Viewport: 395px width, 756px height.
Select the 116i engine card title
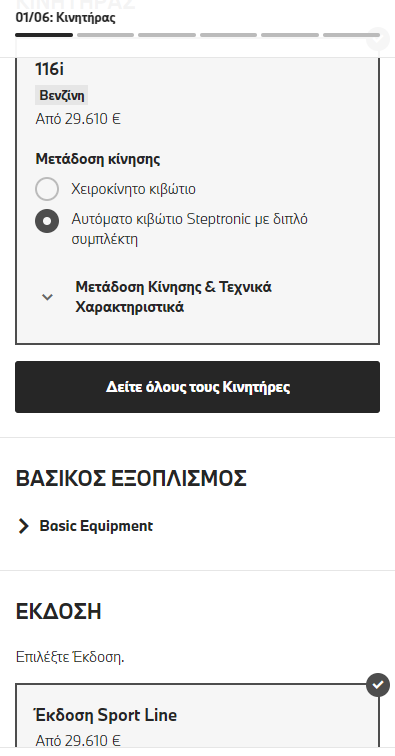49,69
